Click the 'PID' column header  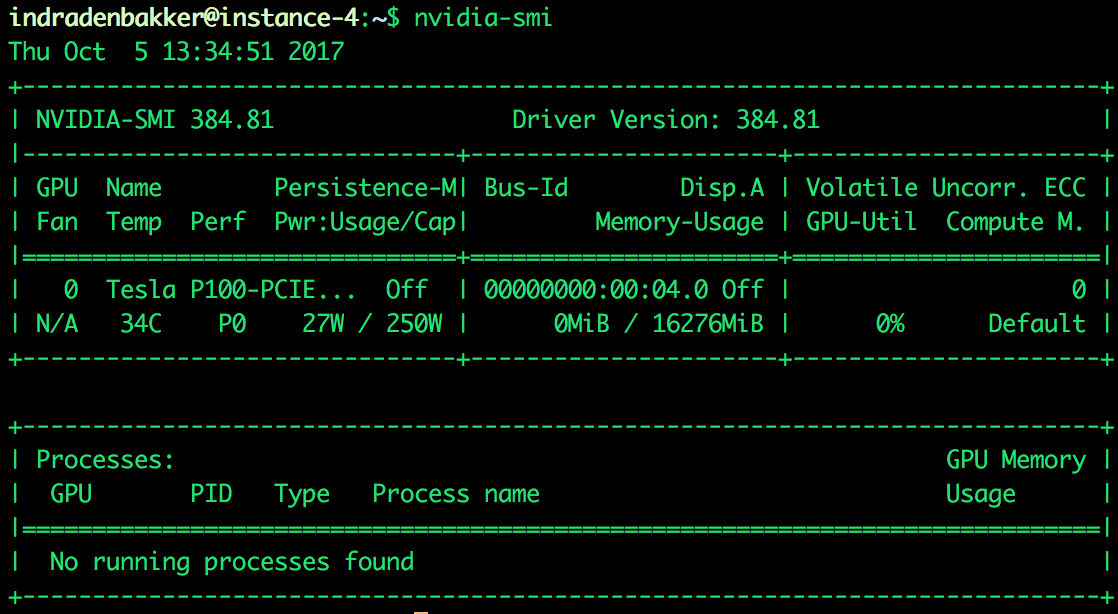(211, 494)
